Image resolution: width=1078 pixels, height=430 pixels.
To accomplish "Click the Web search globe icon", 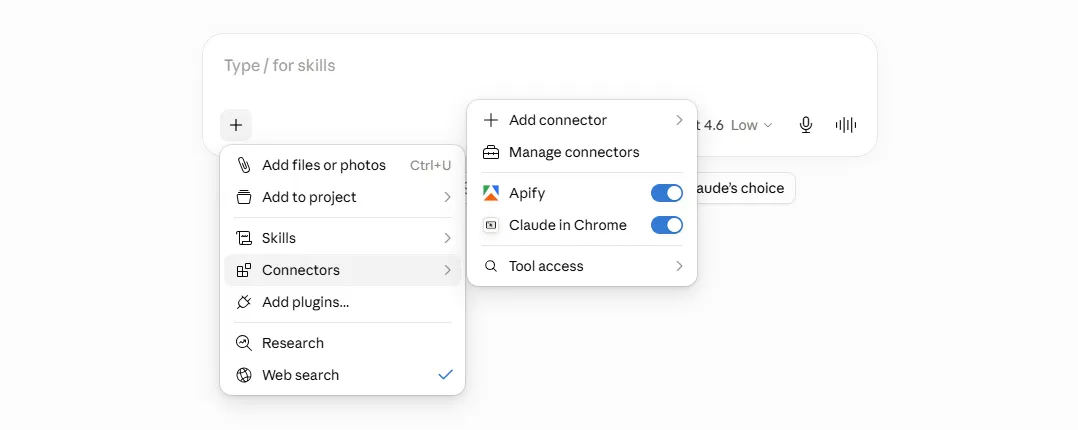I will click(244, 375).
